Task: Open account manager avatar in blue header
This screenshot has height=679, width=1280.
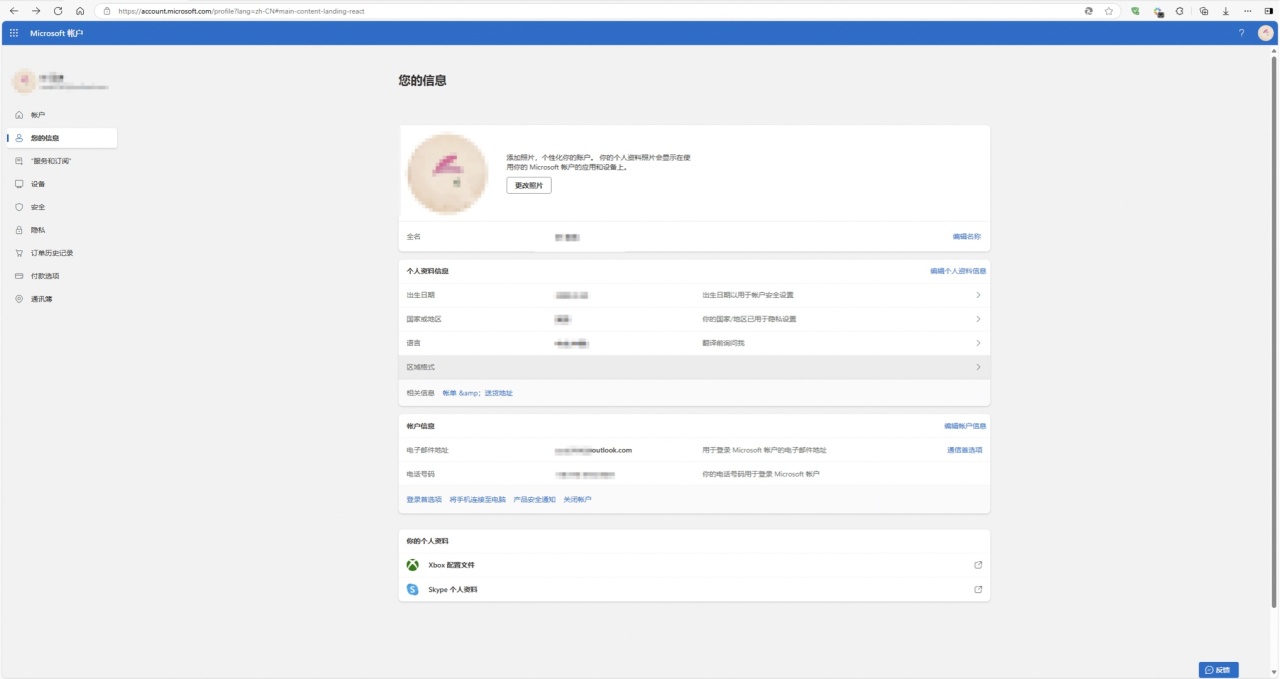Action: [x=1266, y=33]
